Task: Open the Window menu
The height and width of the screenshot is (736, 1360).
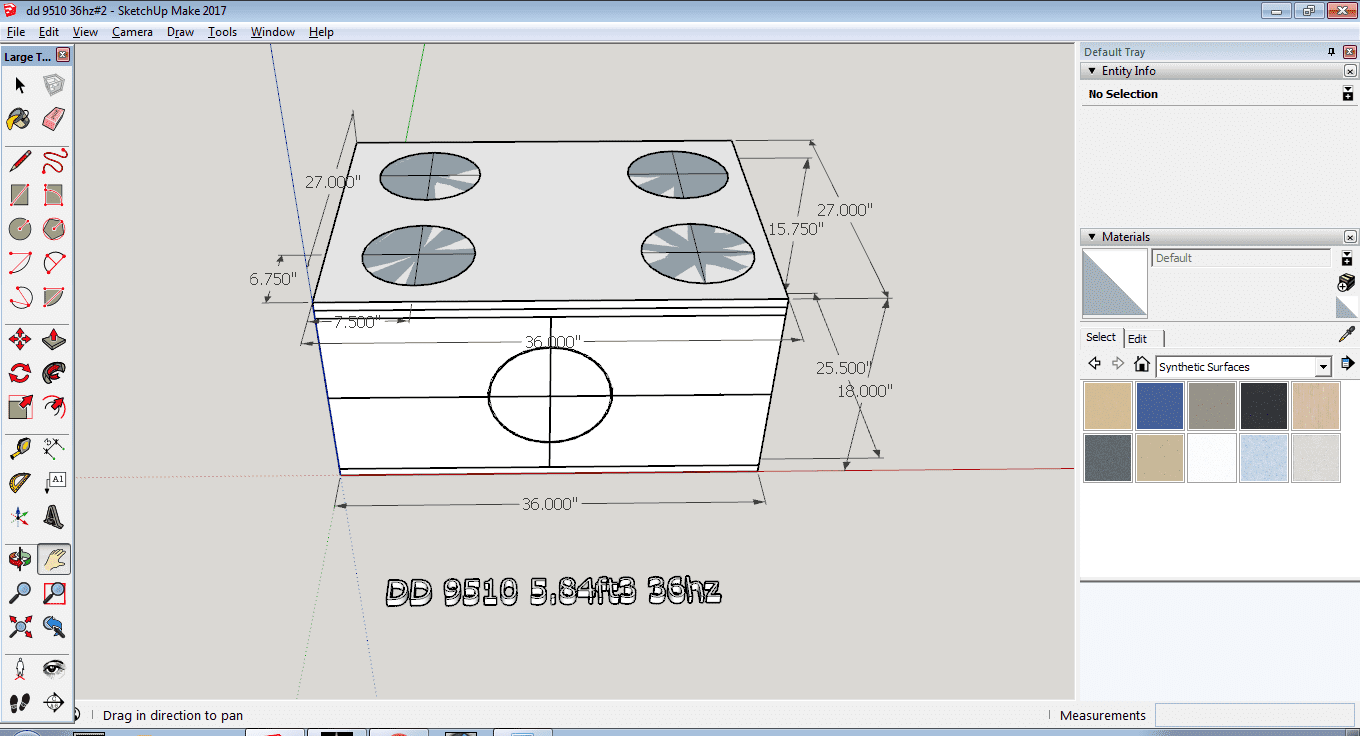Action: pos(272,32)
